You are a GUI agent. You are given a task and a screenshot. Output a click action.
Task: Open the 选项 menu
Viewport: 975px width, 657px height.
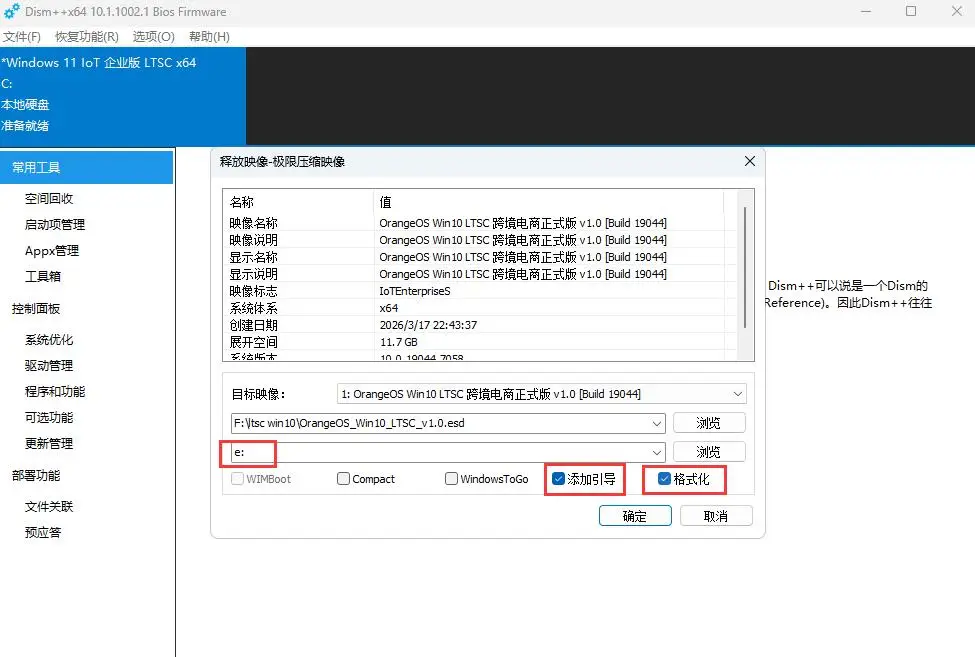click(x=152, y=36)
